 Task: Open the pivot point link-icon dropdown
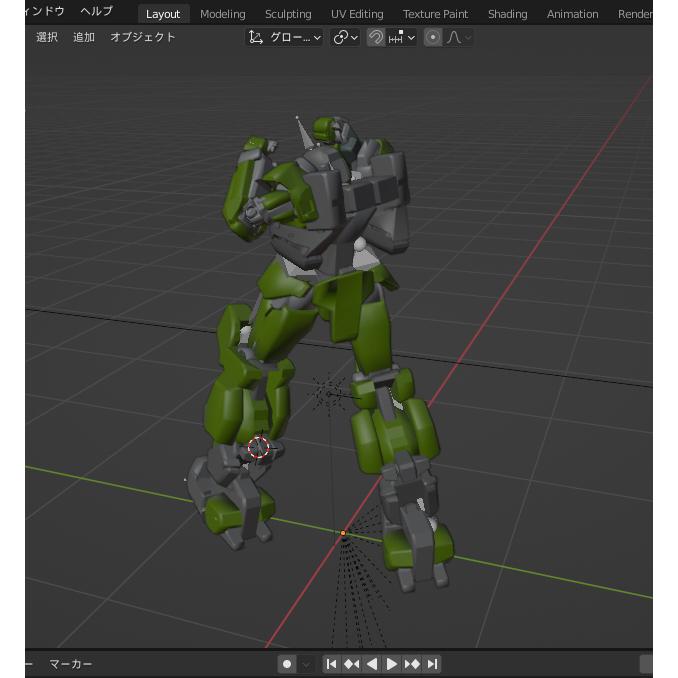coord(345,38)
